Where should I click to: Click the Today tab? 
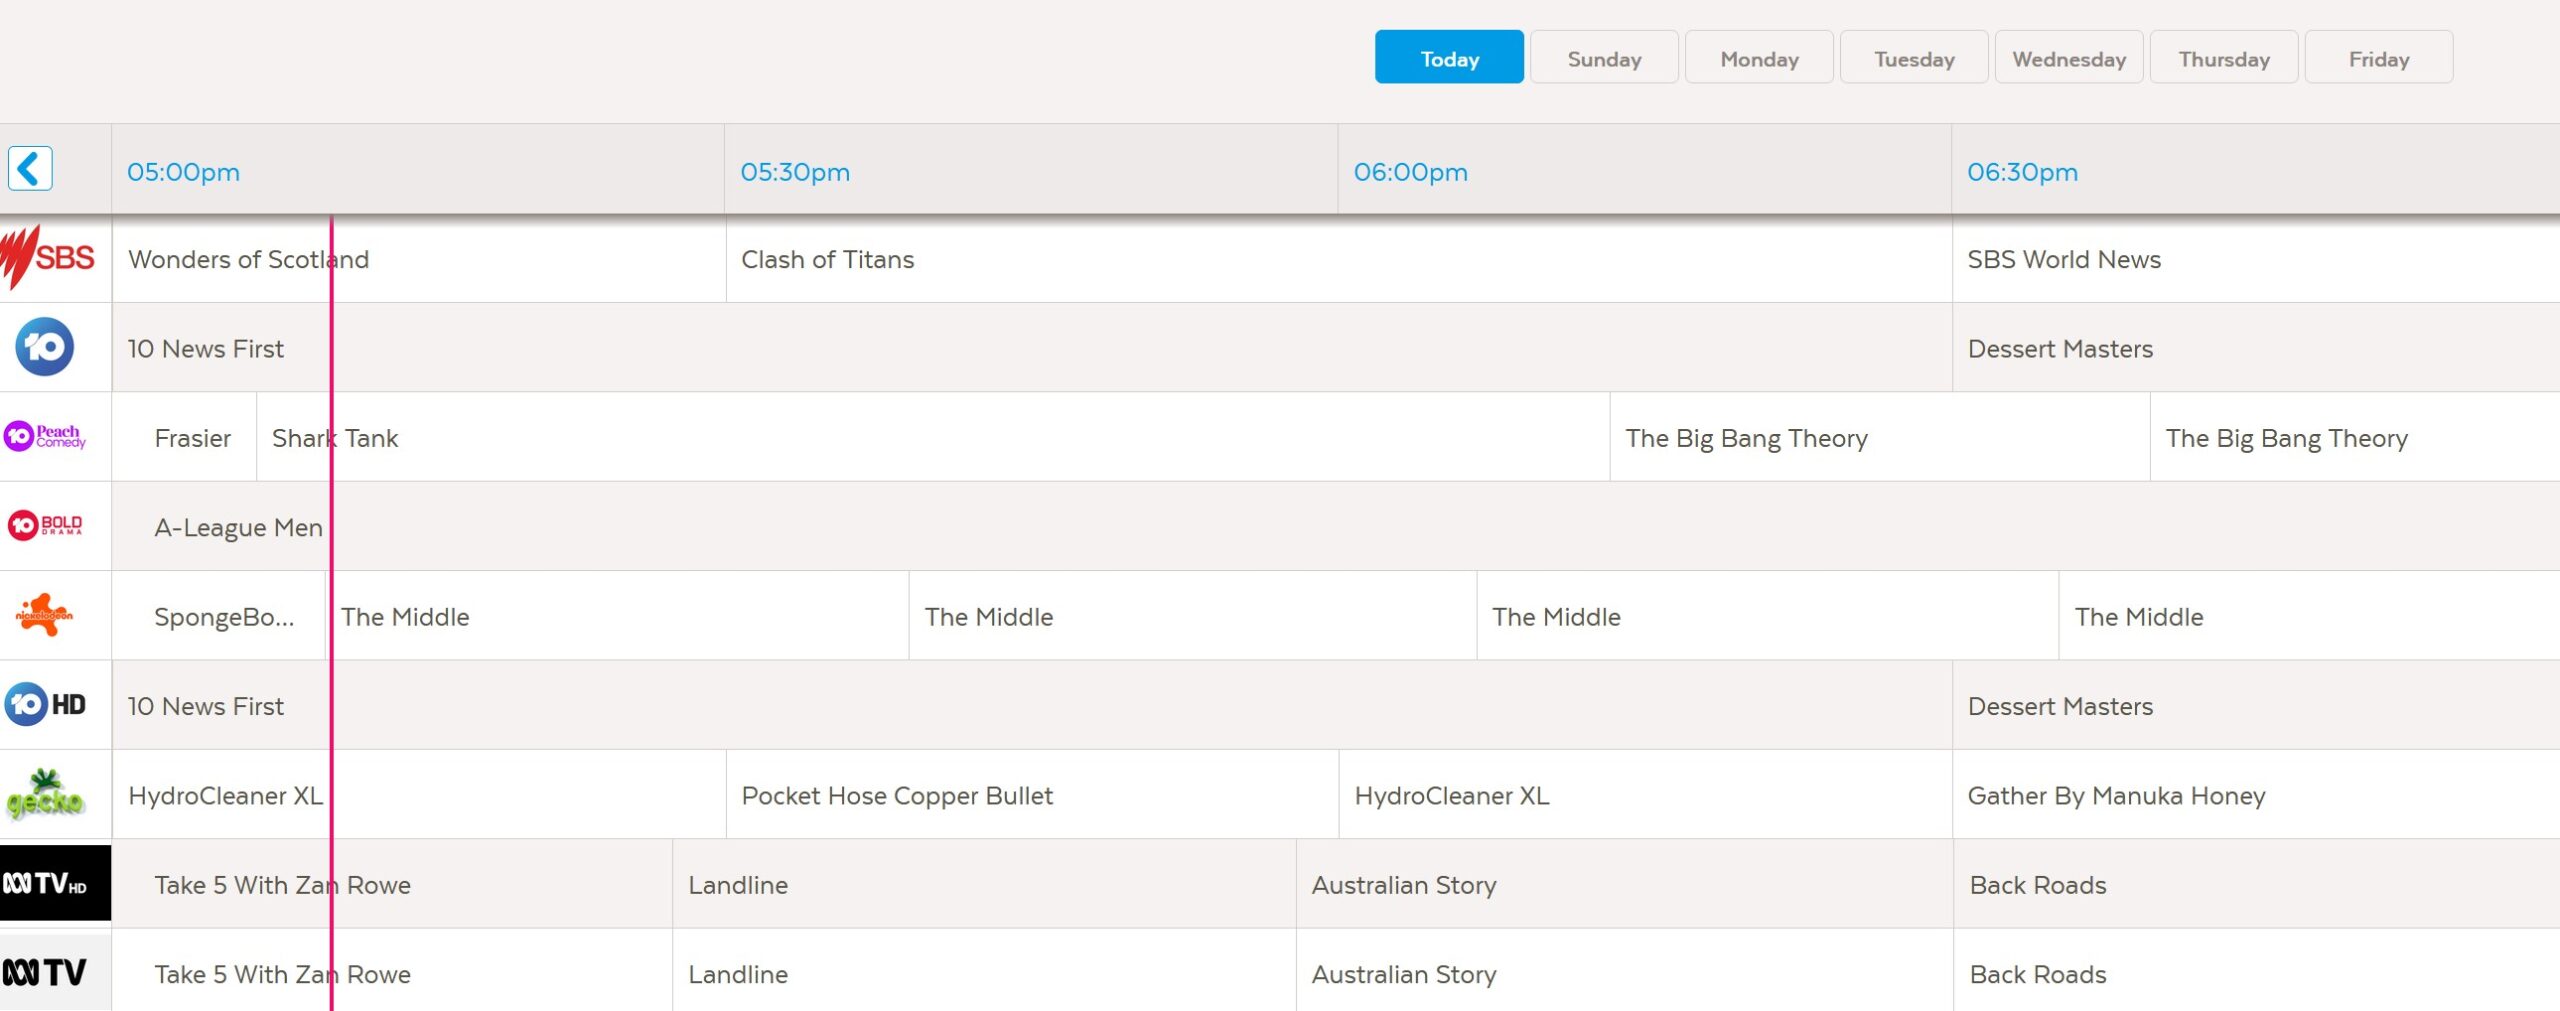[x=1449, y=58]
